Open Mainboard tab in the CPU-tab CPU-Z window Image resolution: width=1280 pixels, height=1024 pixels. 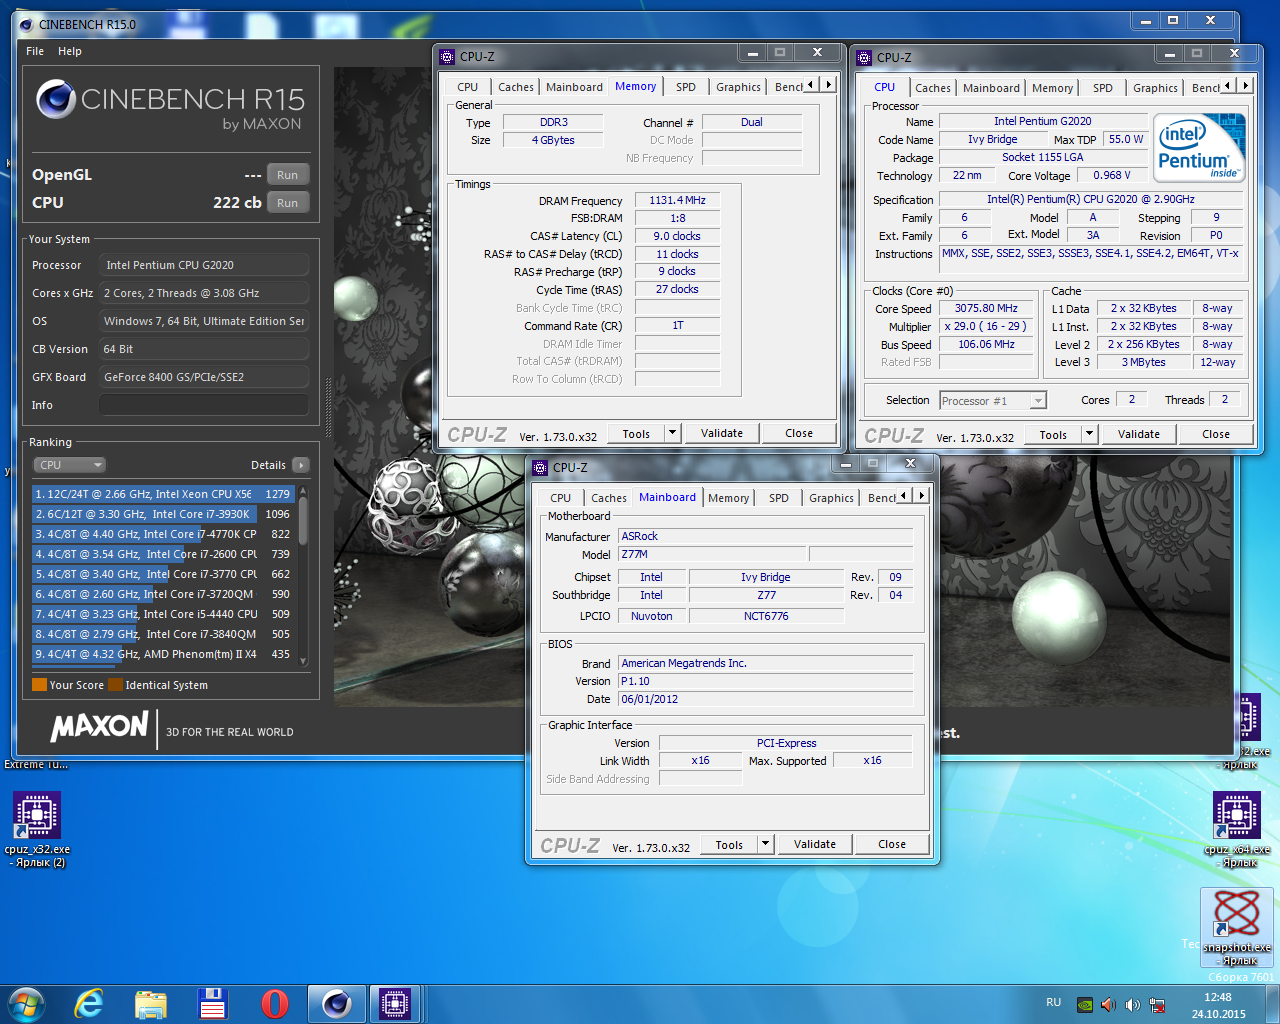pos(991,88)
